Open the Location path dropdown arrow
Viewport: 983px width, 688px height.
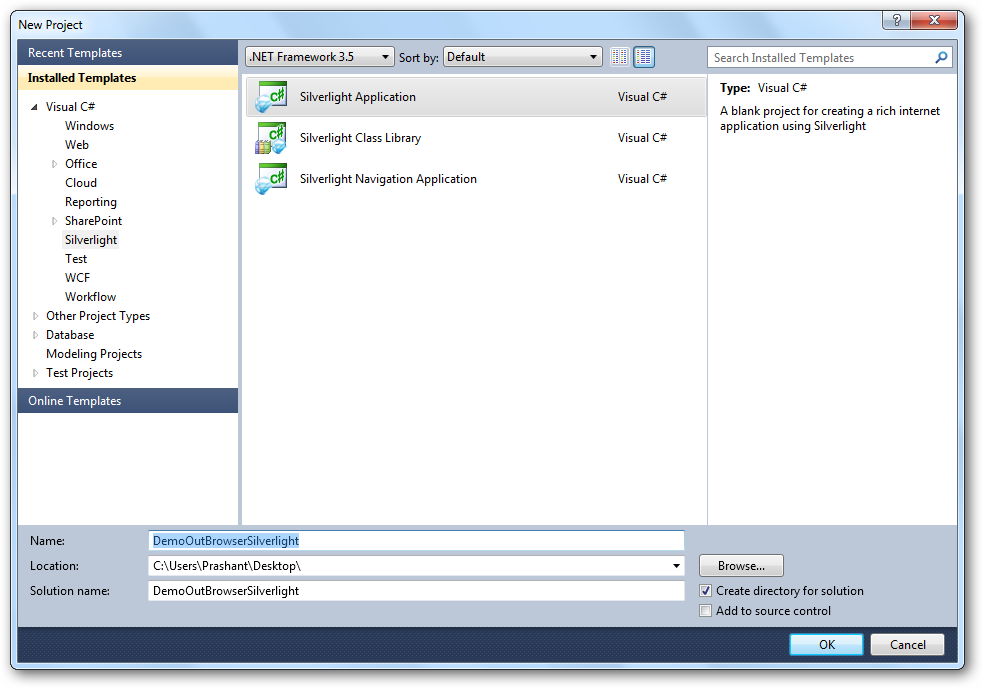676,566
